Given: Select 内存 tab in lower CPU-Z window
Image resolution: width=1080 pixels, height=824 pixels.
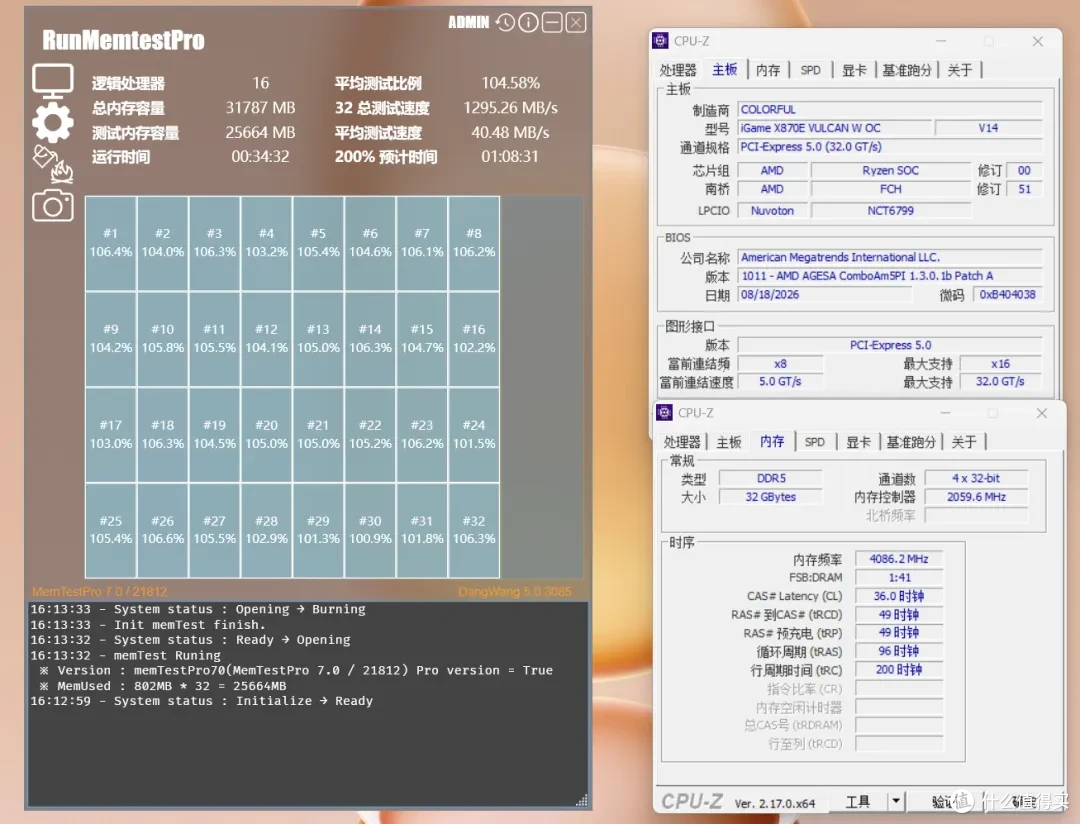Looking at the screenshot, I should pyautogui.click(x=772, y=441).
